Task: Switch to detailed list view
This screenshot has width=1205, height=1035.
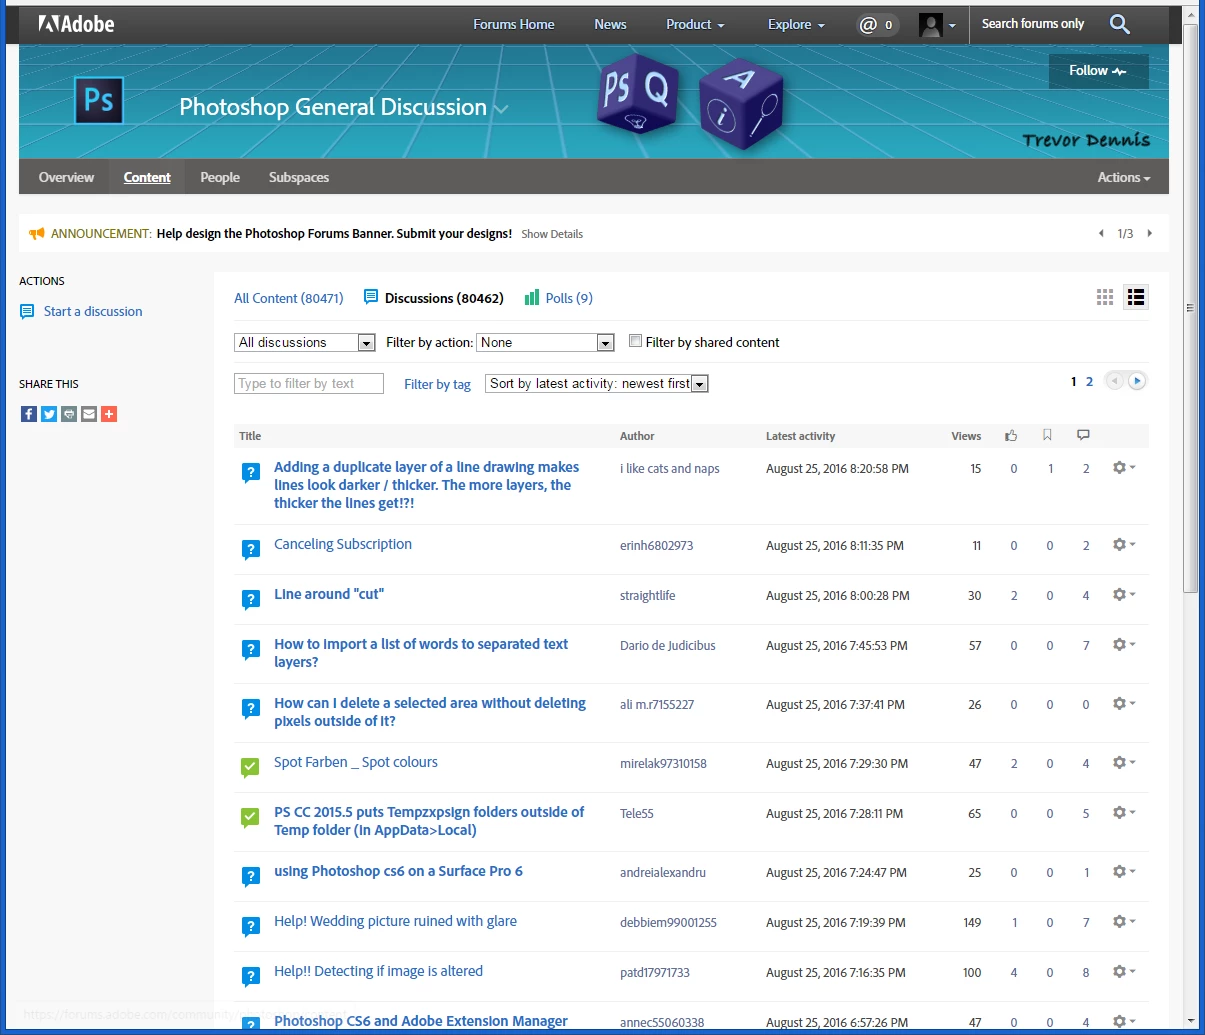Action: click(1136, 297)
